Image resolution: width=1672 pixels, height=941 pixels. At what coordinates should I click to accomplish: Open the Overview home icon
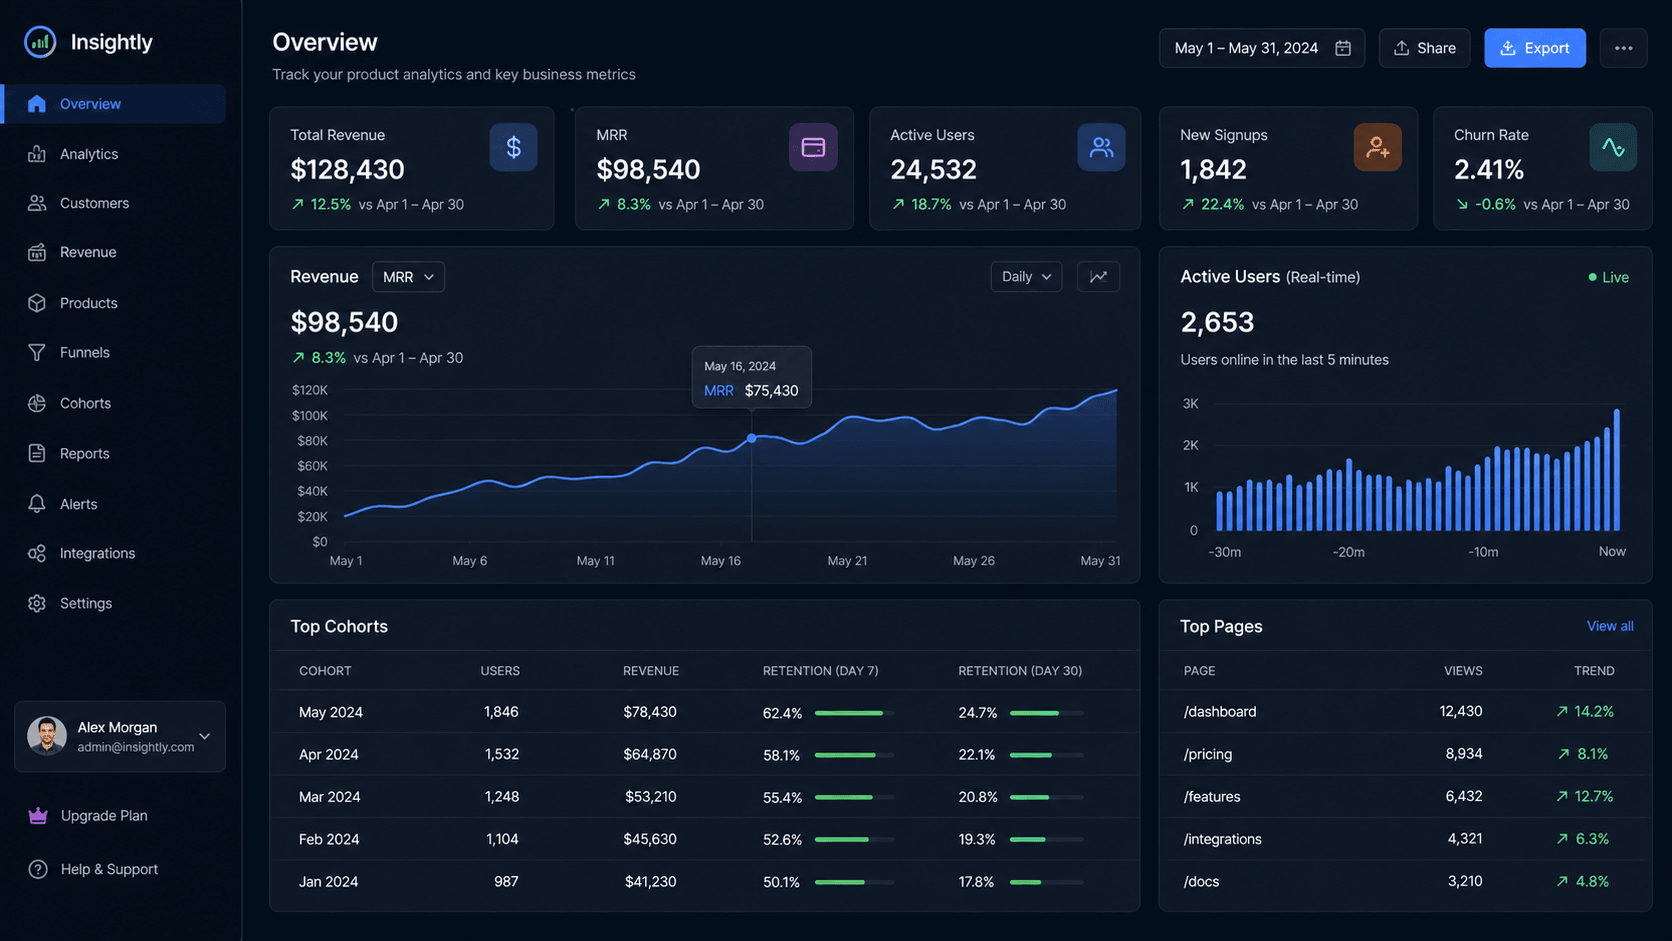click(37, 104)
